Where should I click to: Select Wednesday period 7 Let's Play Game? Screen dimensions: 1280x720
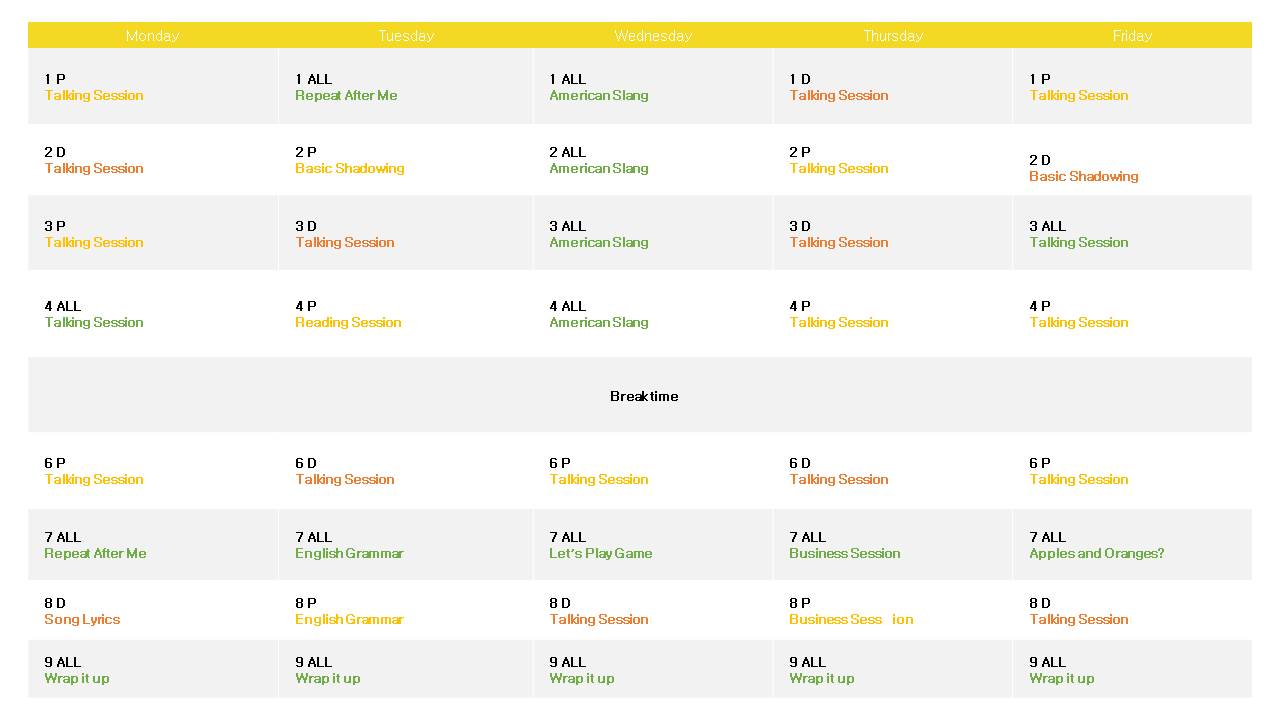600,553
